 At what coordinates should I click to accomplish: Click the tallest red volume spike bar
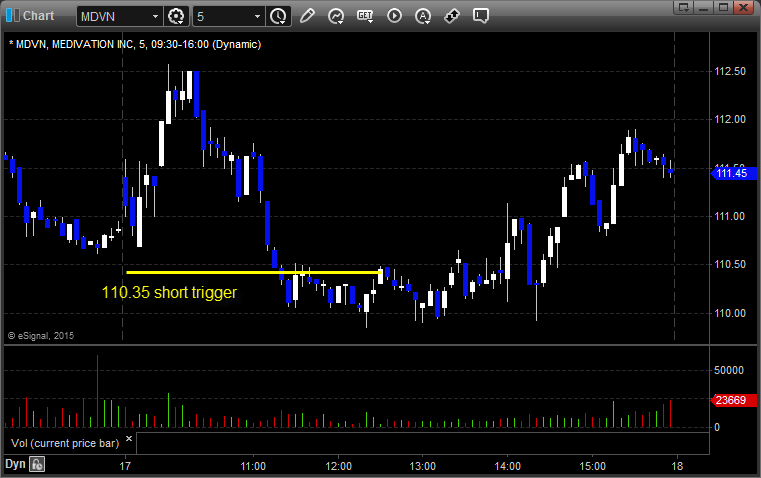point(98,391)
